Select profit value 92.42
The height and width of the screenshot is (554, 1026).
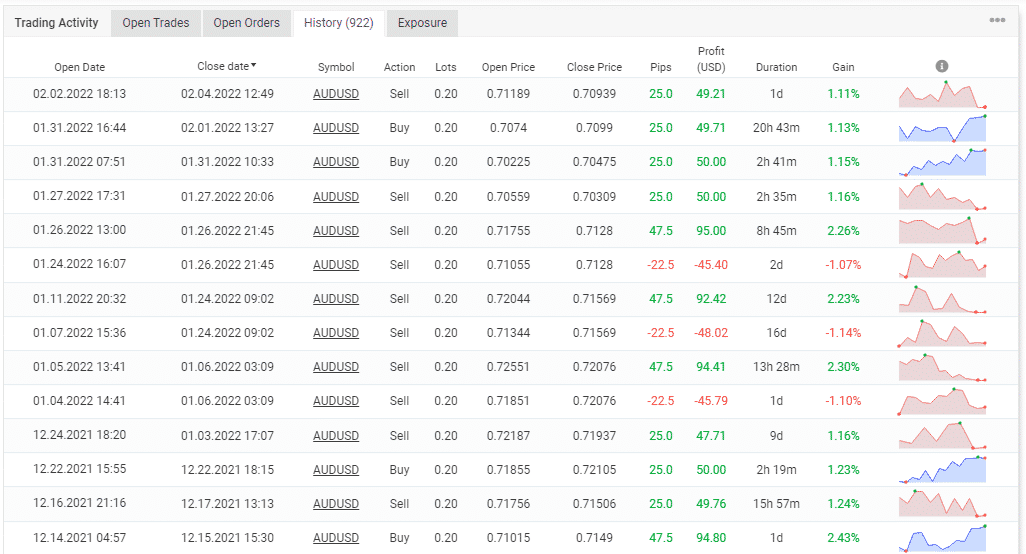point(711,299)
